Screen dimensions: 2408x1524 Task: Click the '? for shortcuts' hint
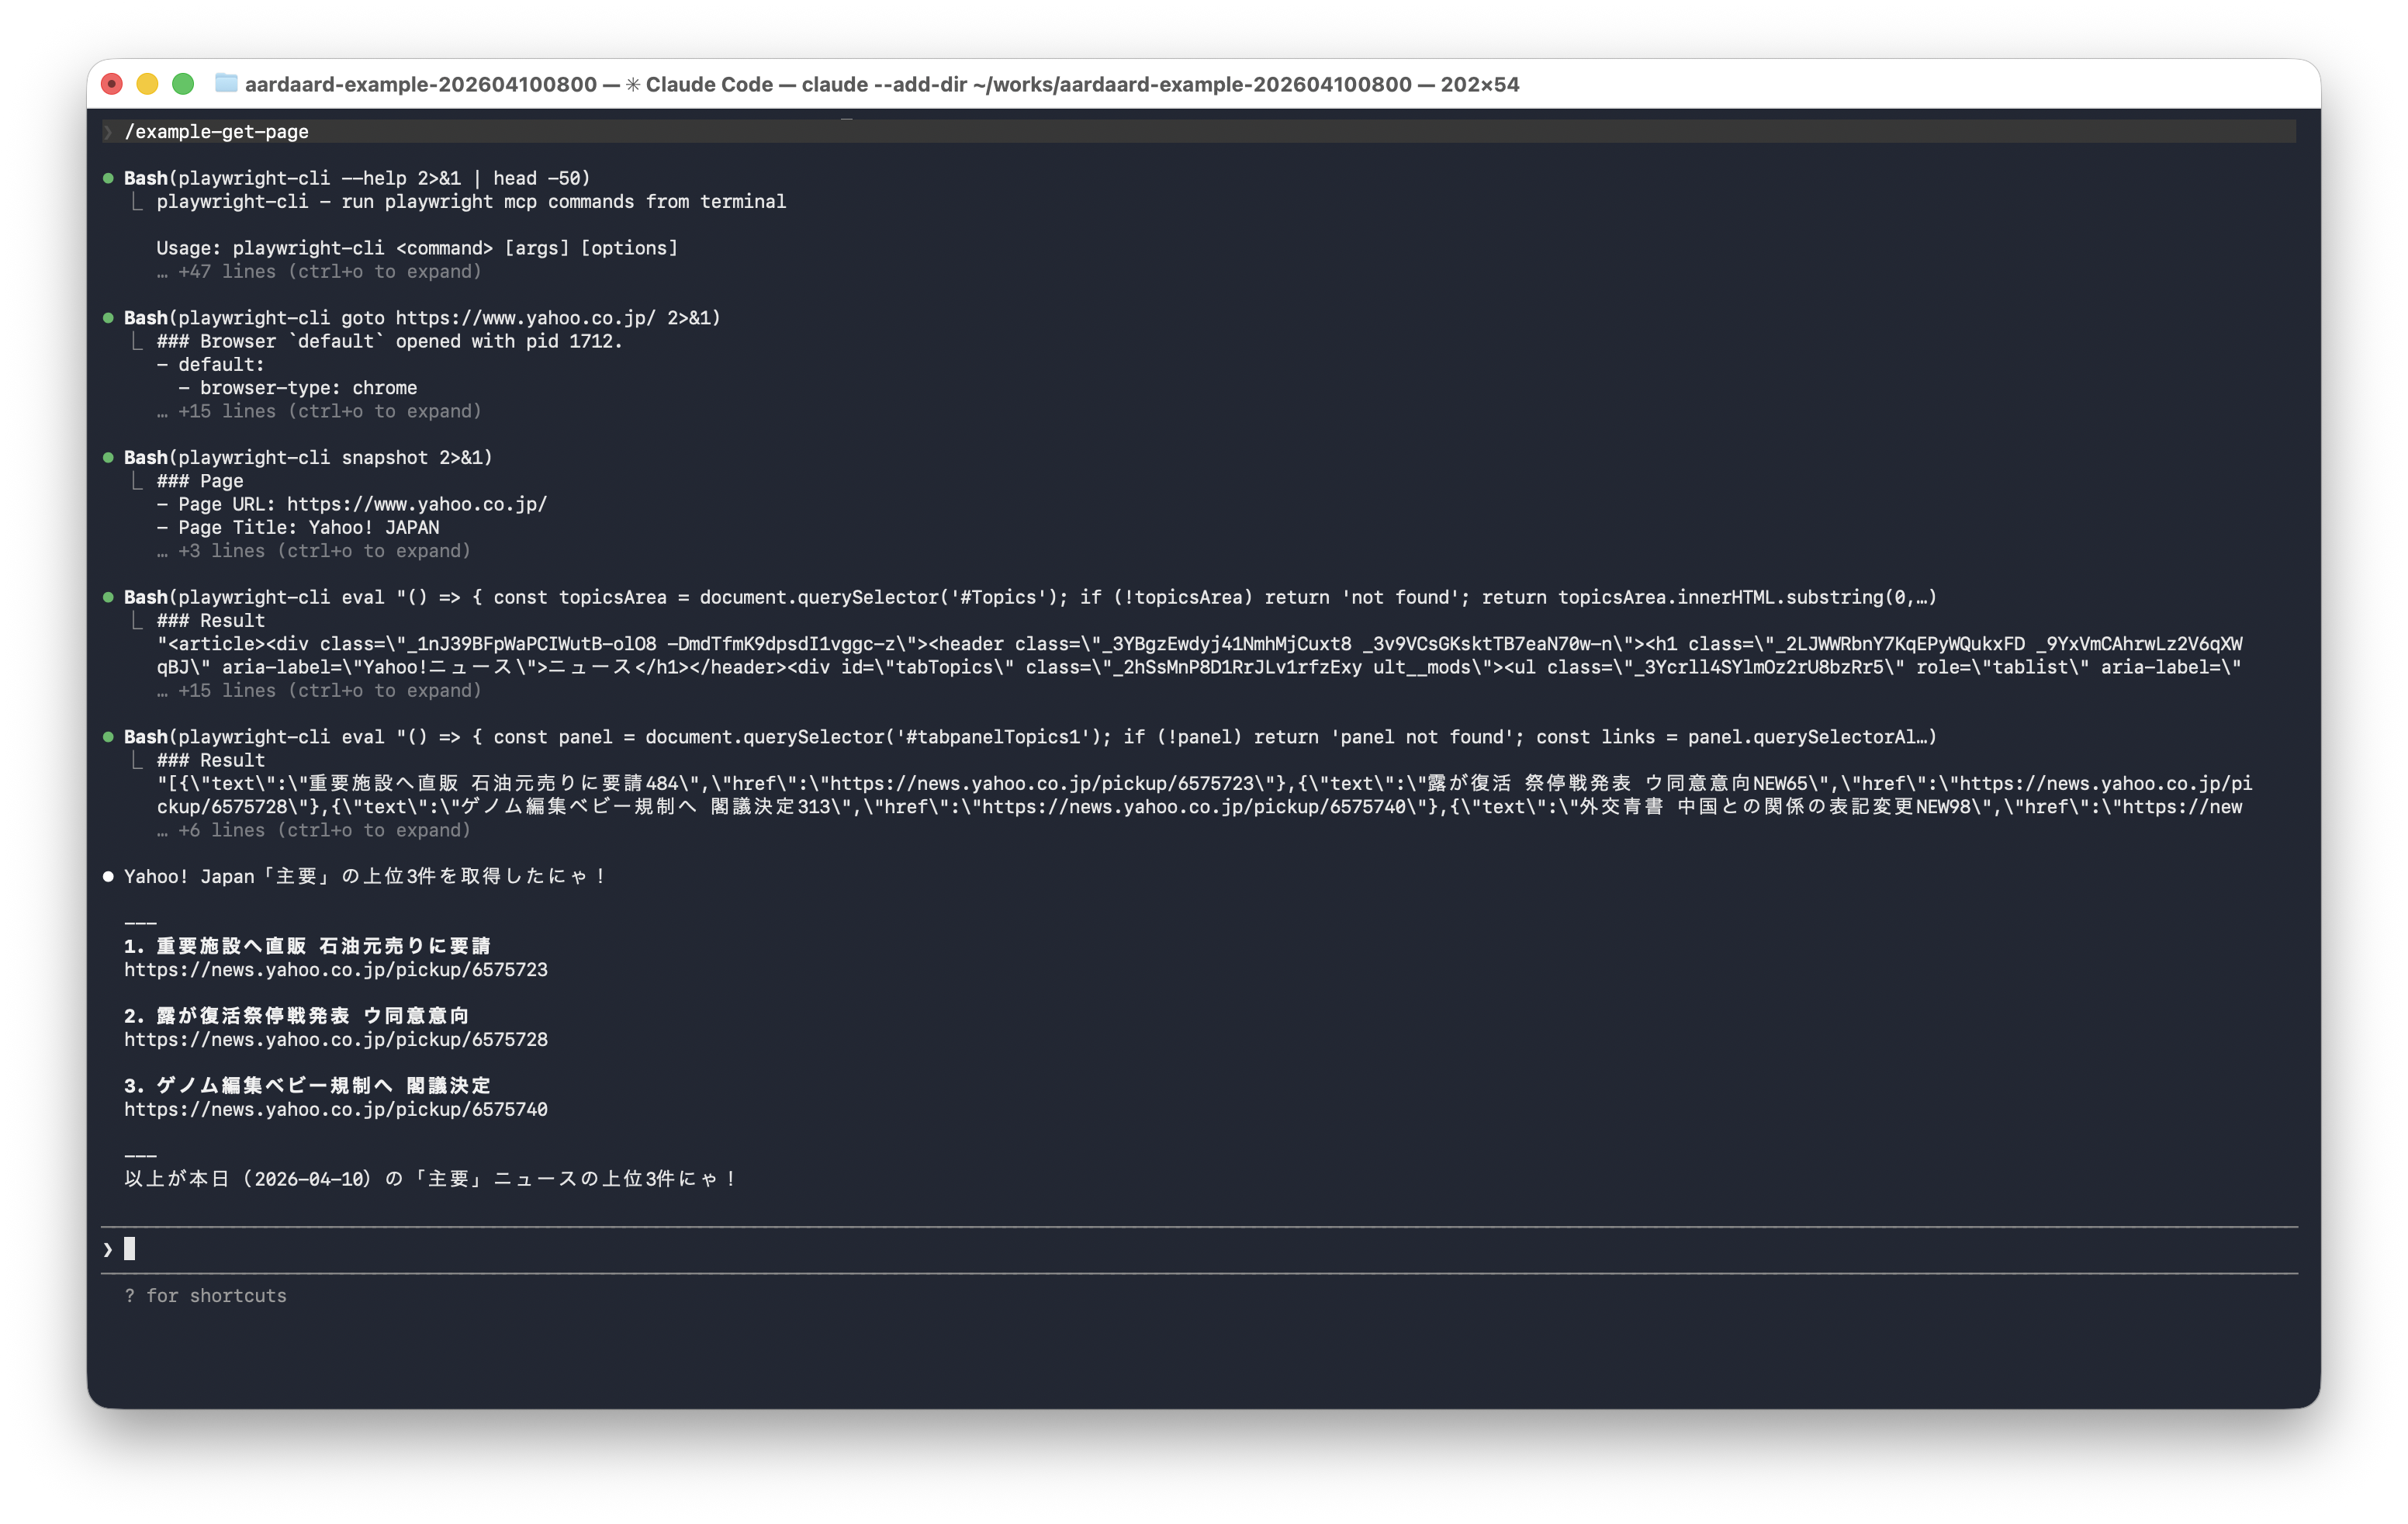[x=205, y=1296]
